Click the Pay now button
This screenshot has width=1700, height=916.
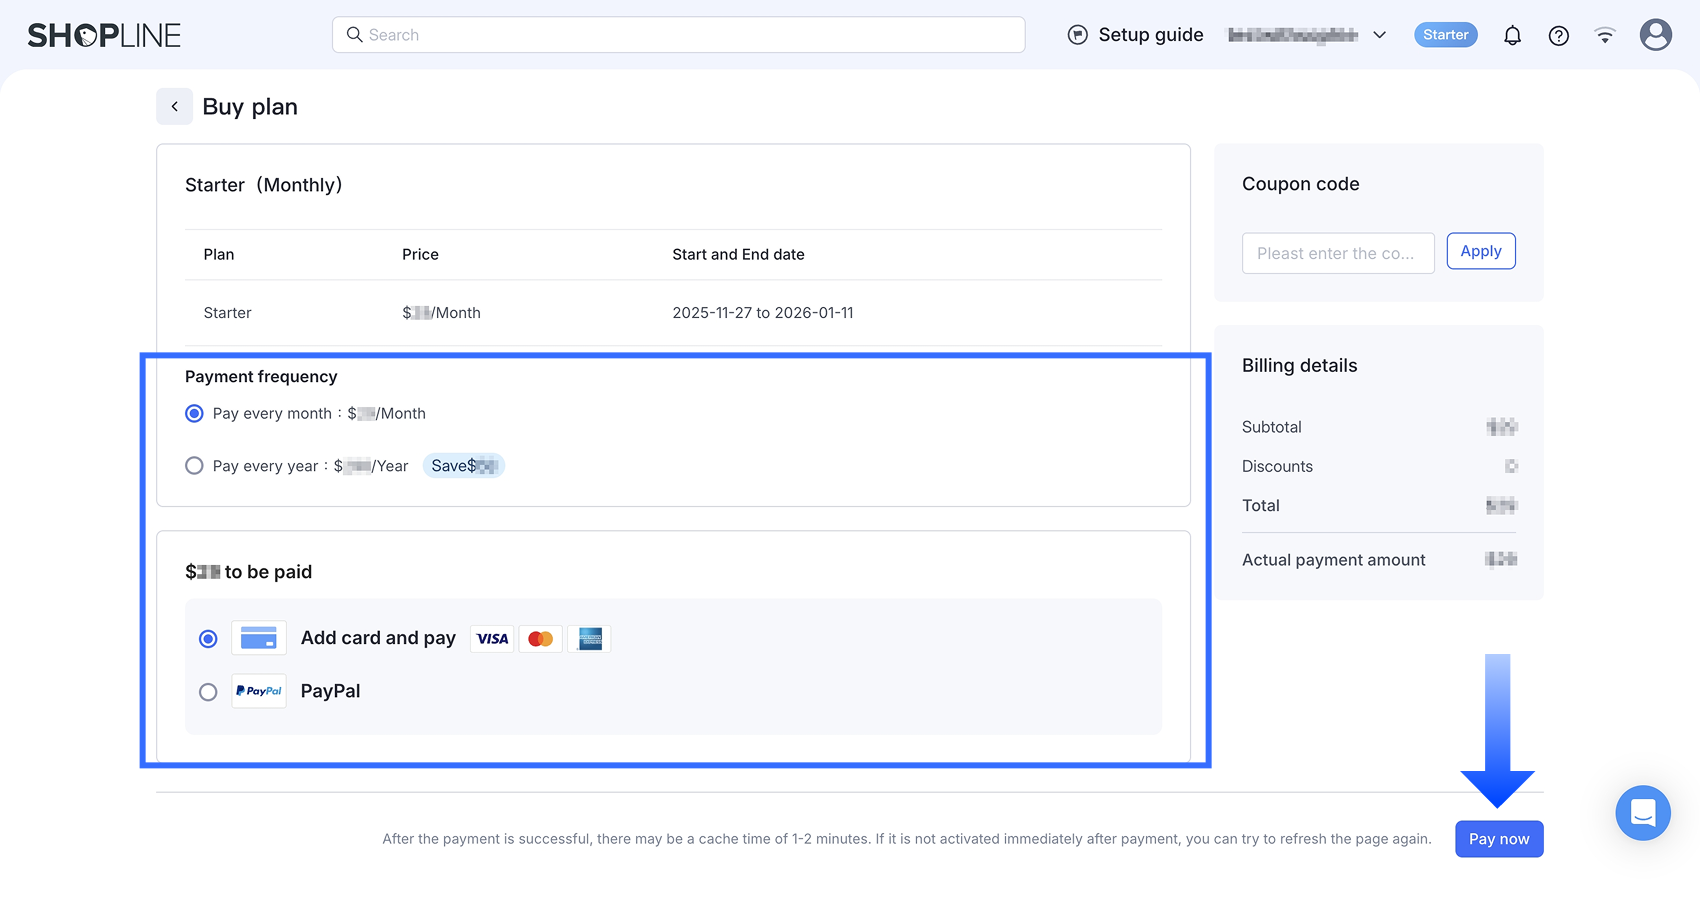click(1498, 839)
